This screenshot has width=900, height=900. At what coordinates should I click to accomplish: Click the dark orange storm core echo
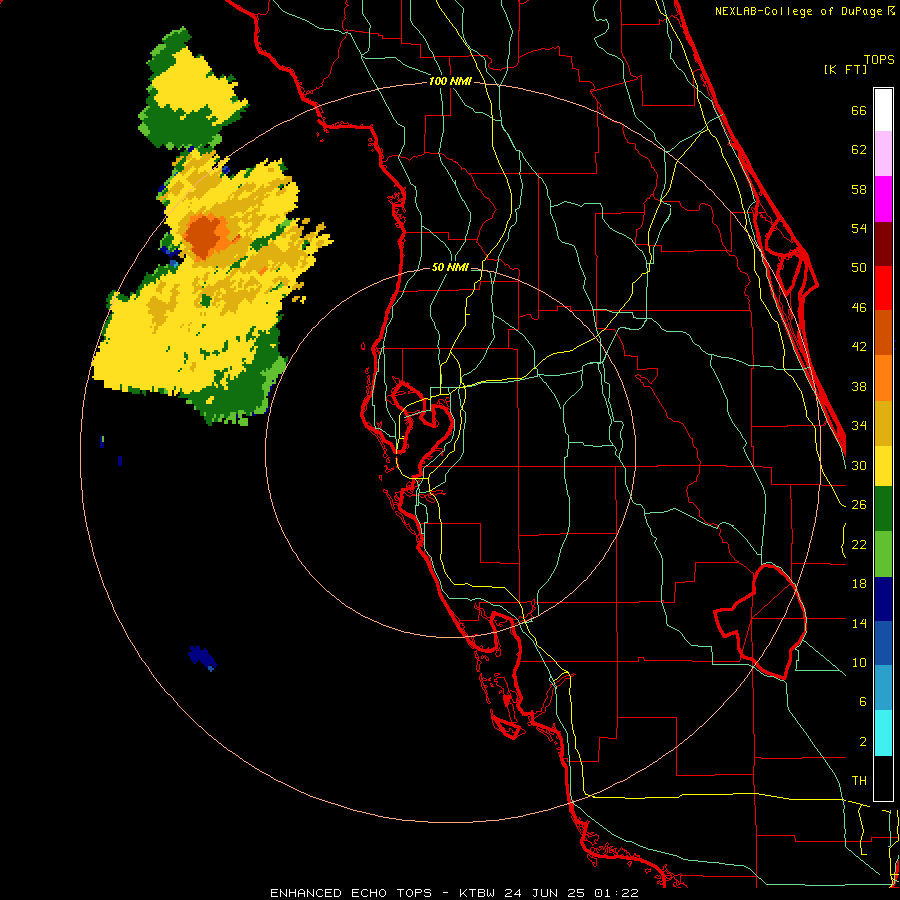(x=203, y=236)
